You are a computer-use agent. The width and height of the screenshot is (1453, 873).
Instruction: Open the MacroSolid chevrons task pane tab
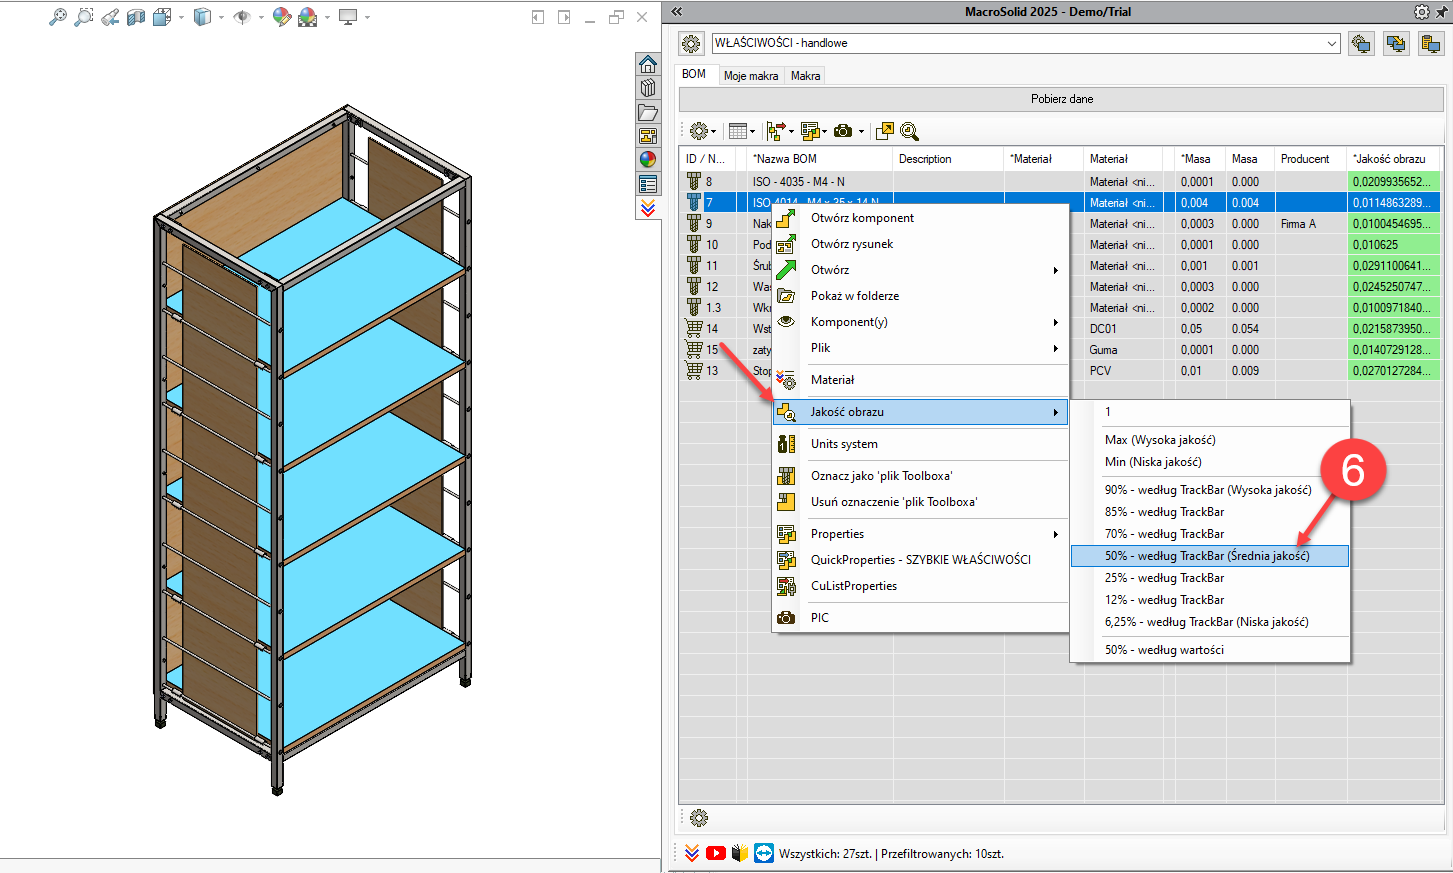click(648, 207)
